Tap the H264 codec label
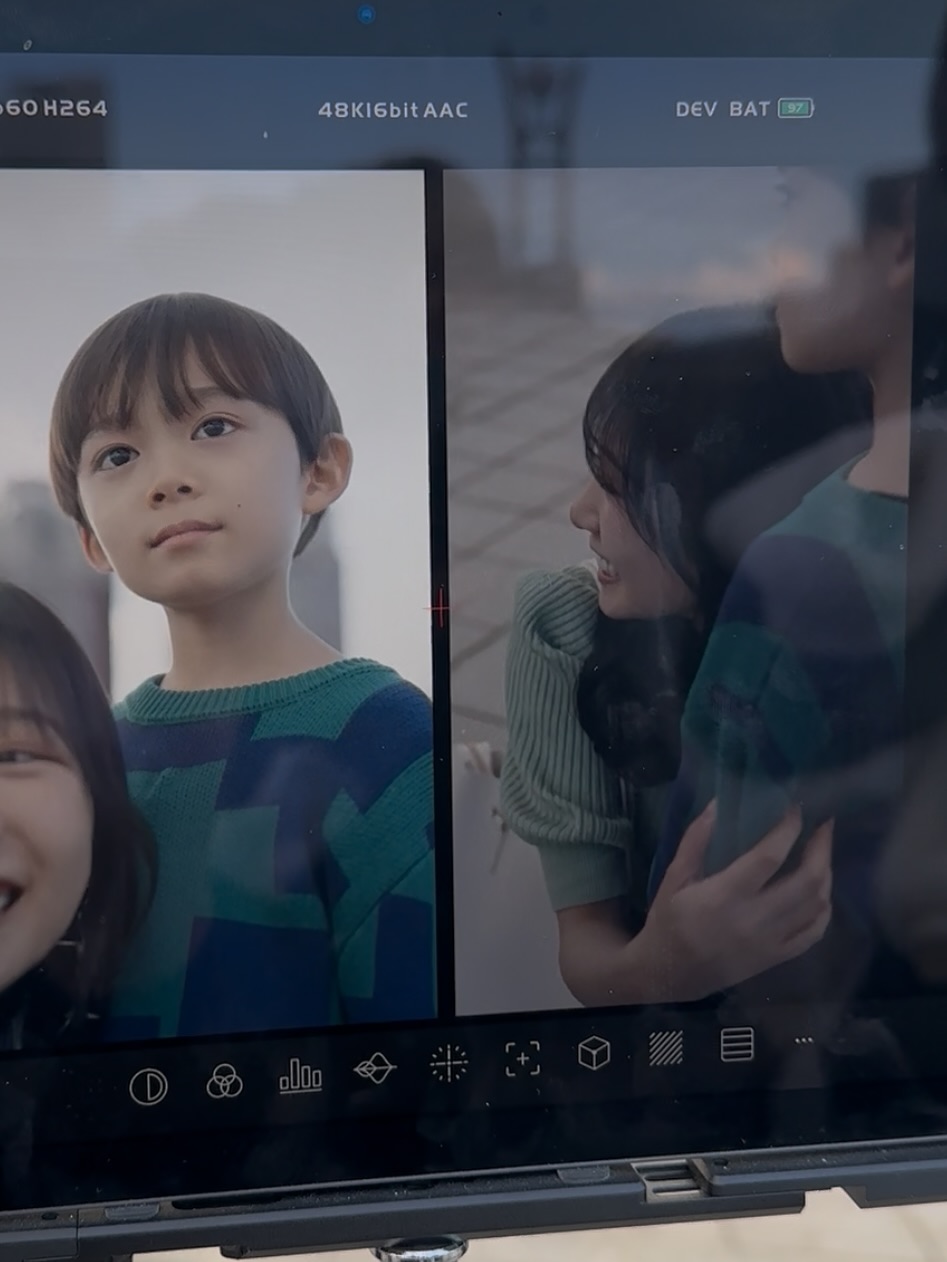947x1262 pixels. click(74, 108)
